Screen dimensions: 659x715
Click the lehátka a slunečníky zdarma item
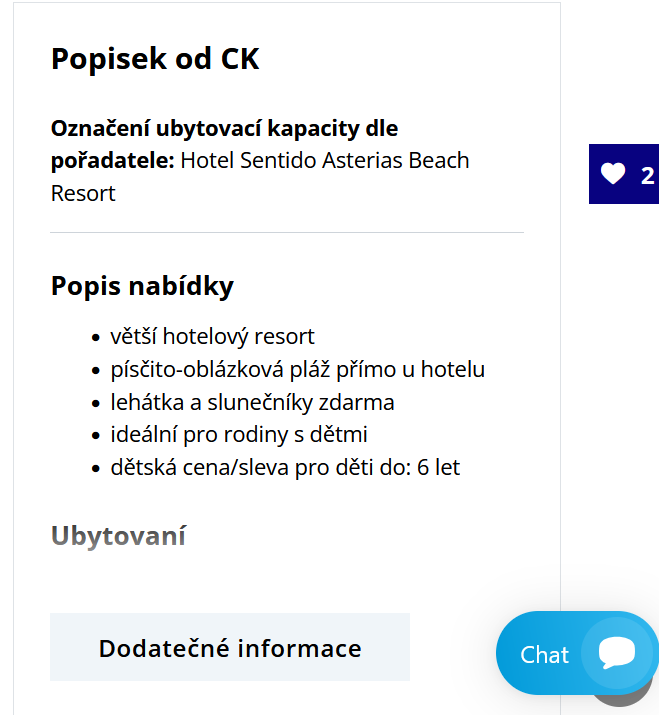pos(252,403)
